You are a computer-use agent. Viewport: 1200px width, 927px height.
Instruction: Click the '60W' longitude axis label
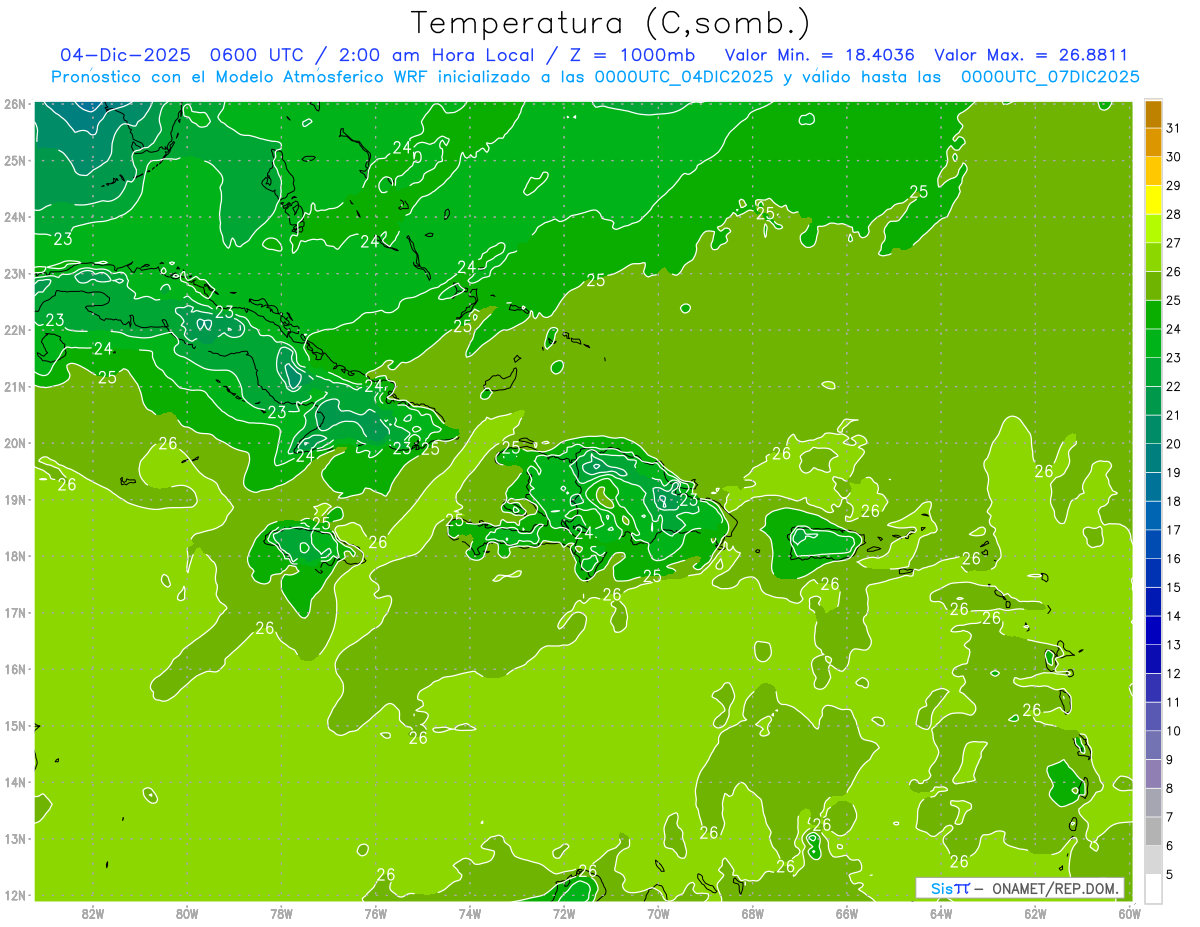click(x=1130, y=912)
